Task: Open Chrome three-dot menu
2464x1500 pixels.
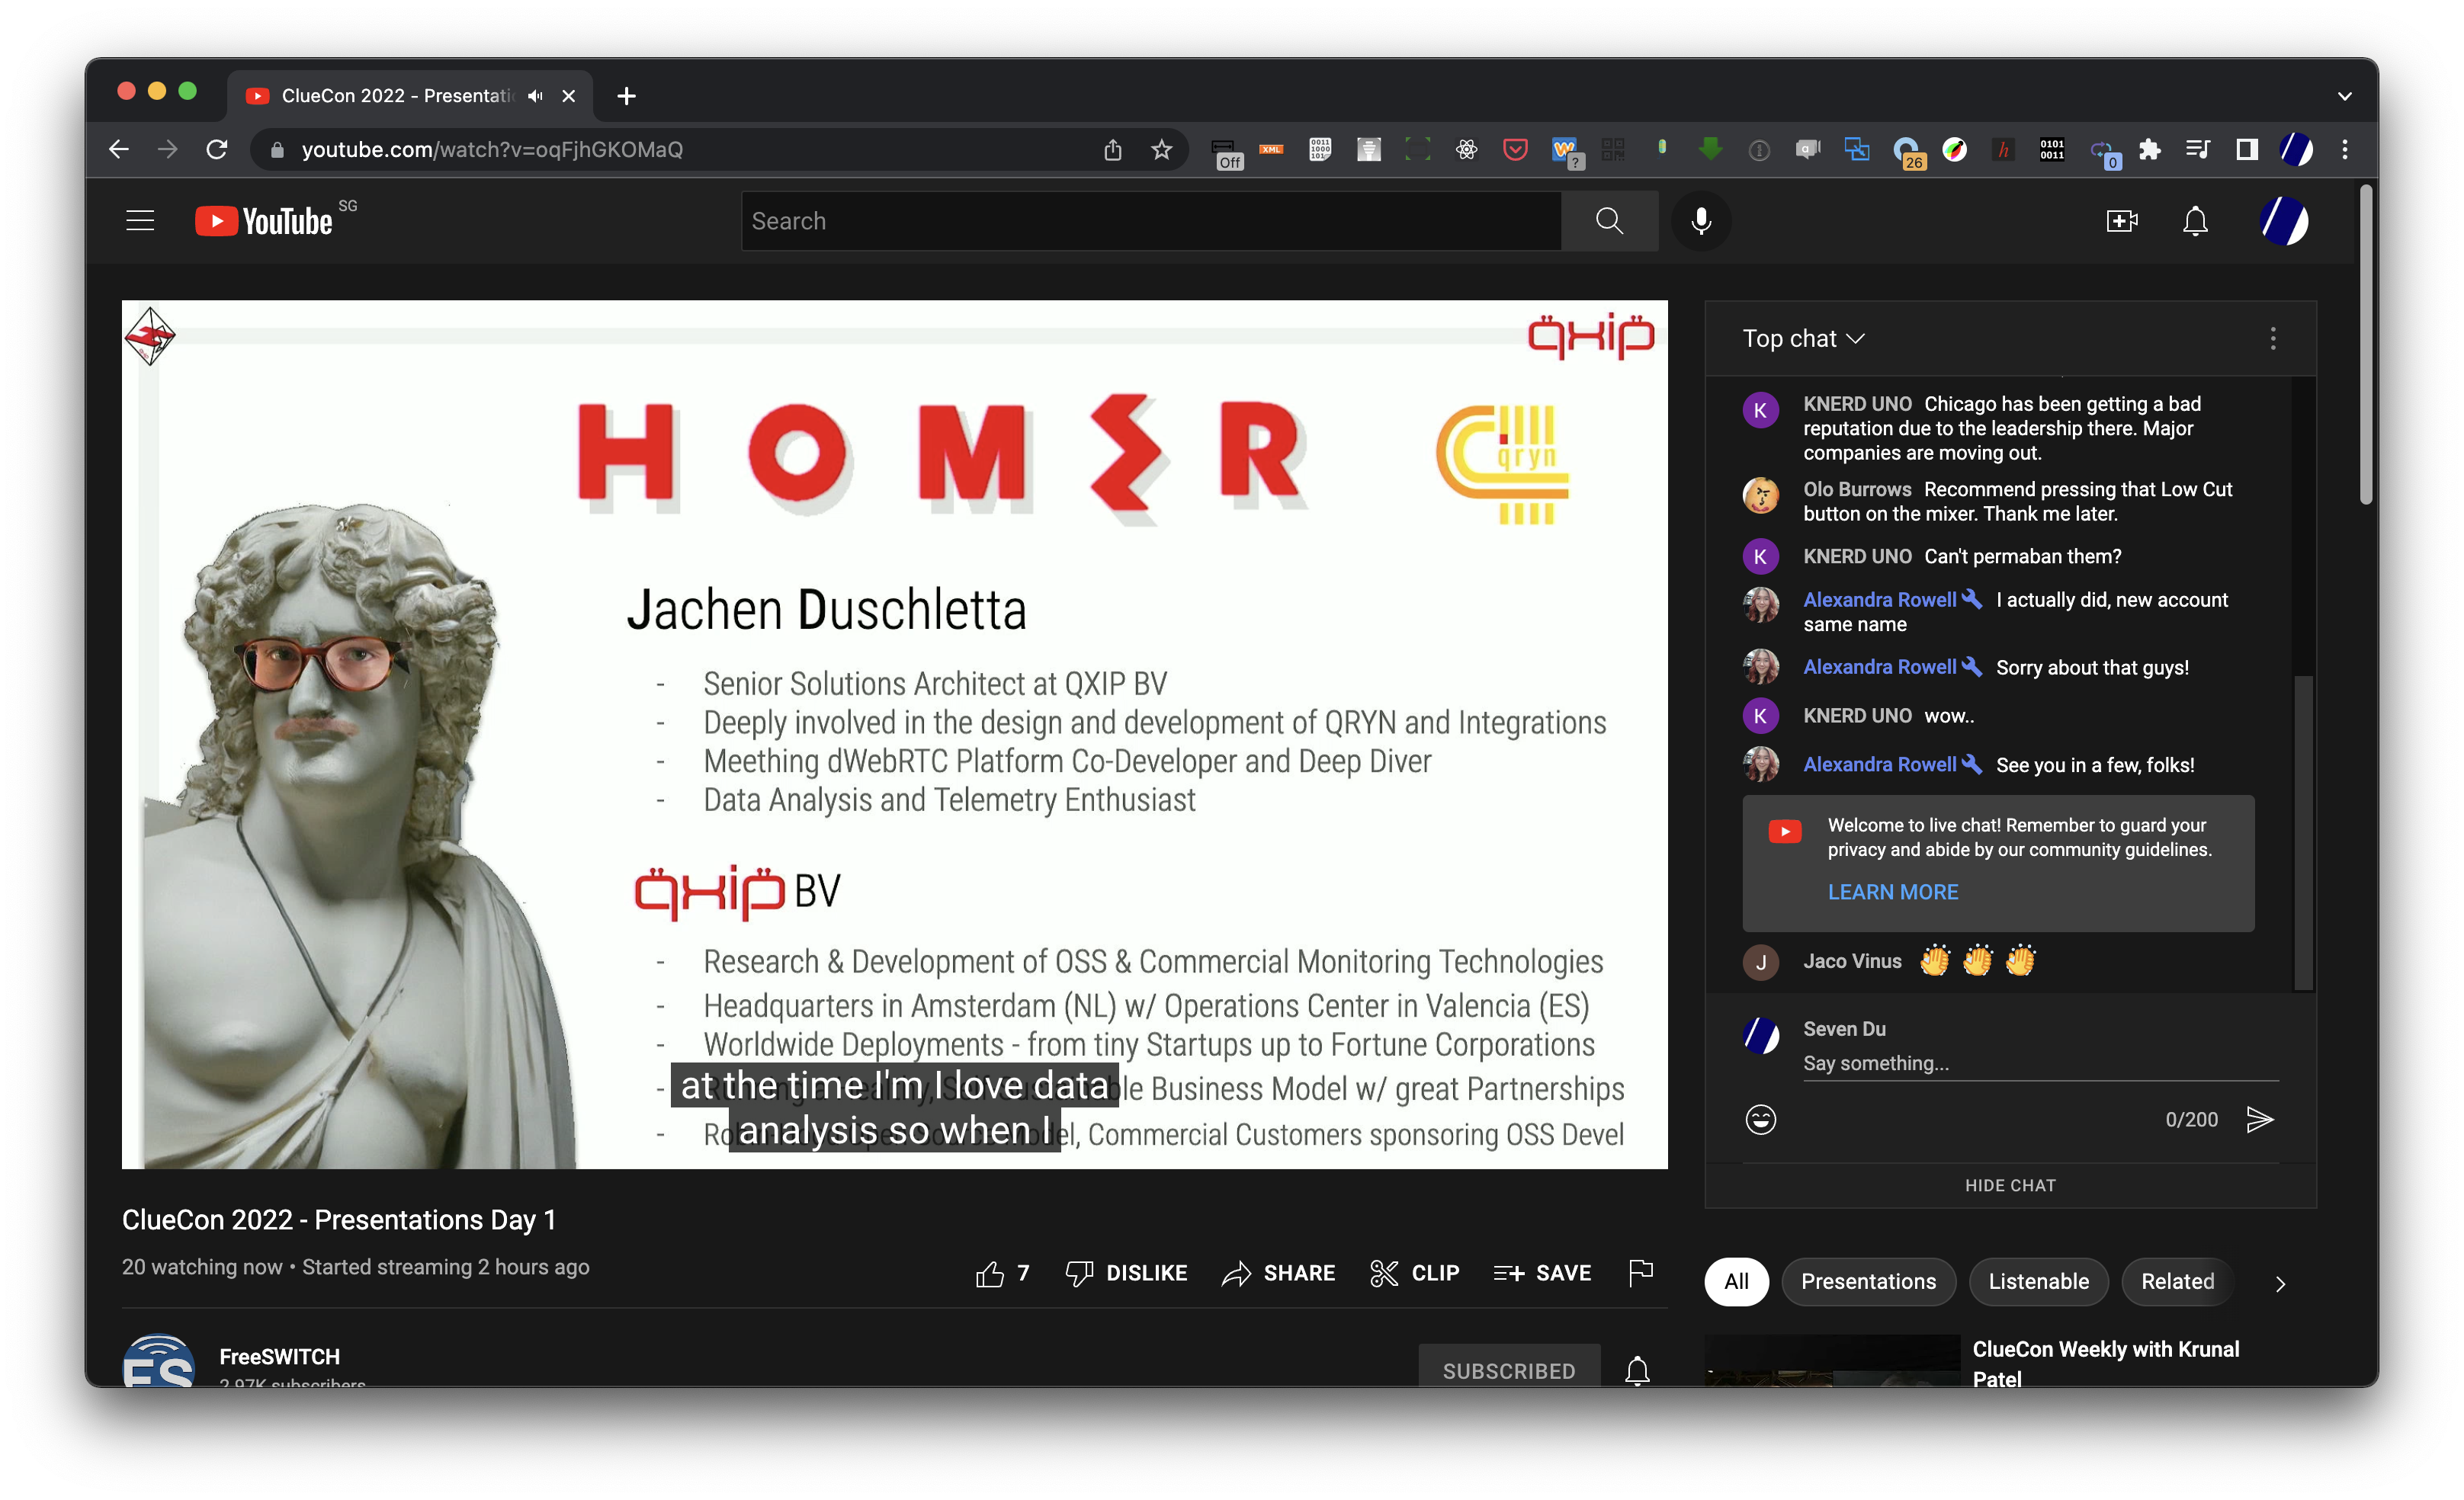Action: [x=2344, y=149]
